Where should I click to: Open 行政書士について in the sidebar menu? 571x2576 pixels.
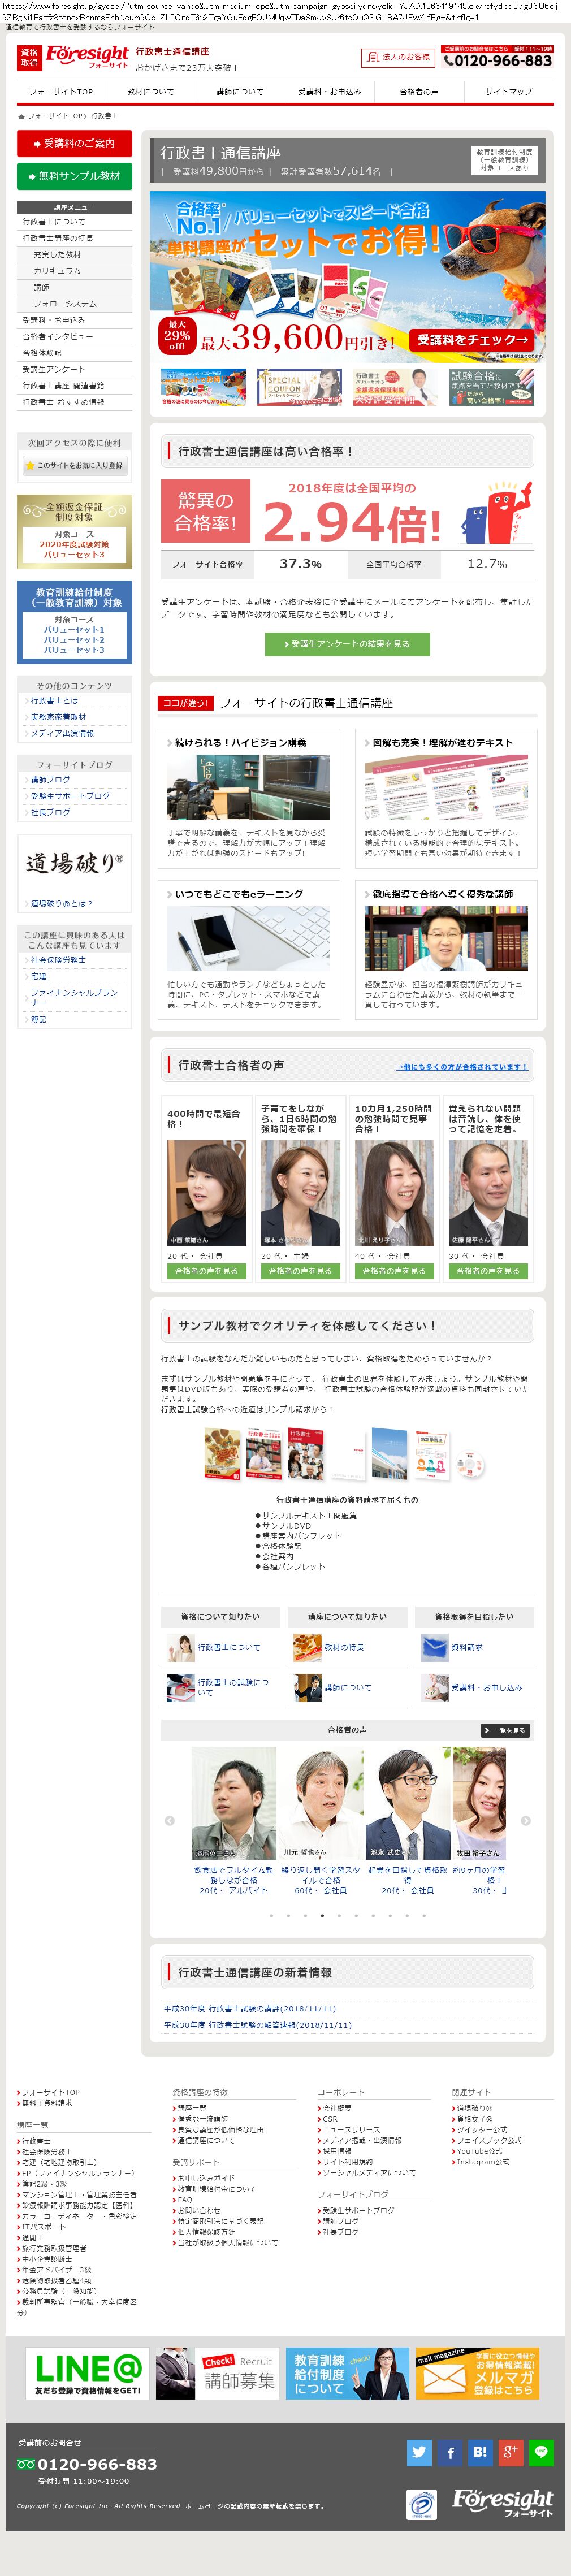[74, 222]
